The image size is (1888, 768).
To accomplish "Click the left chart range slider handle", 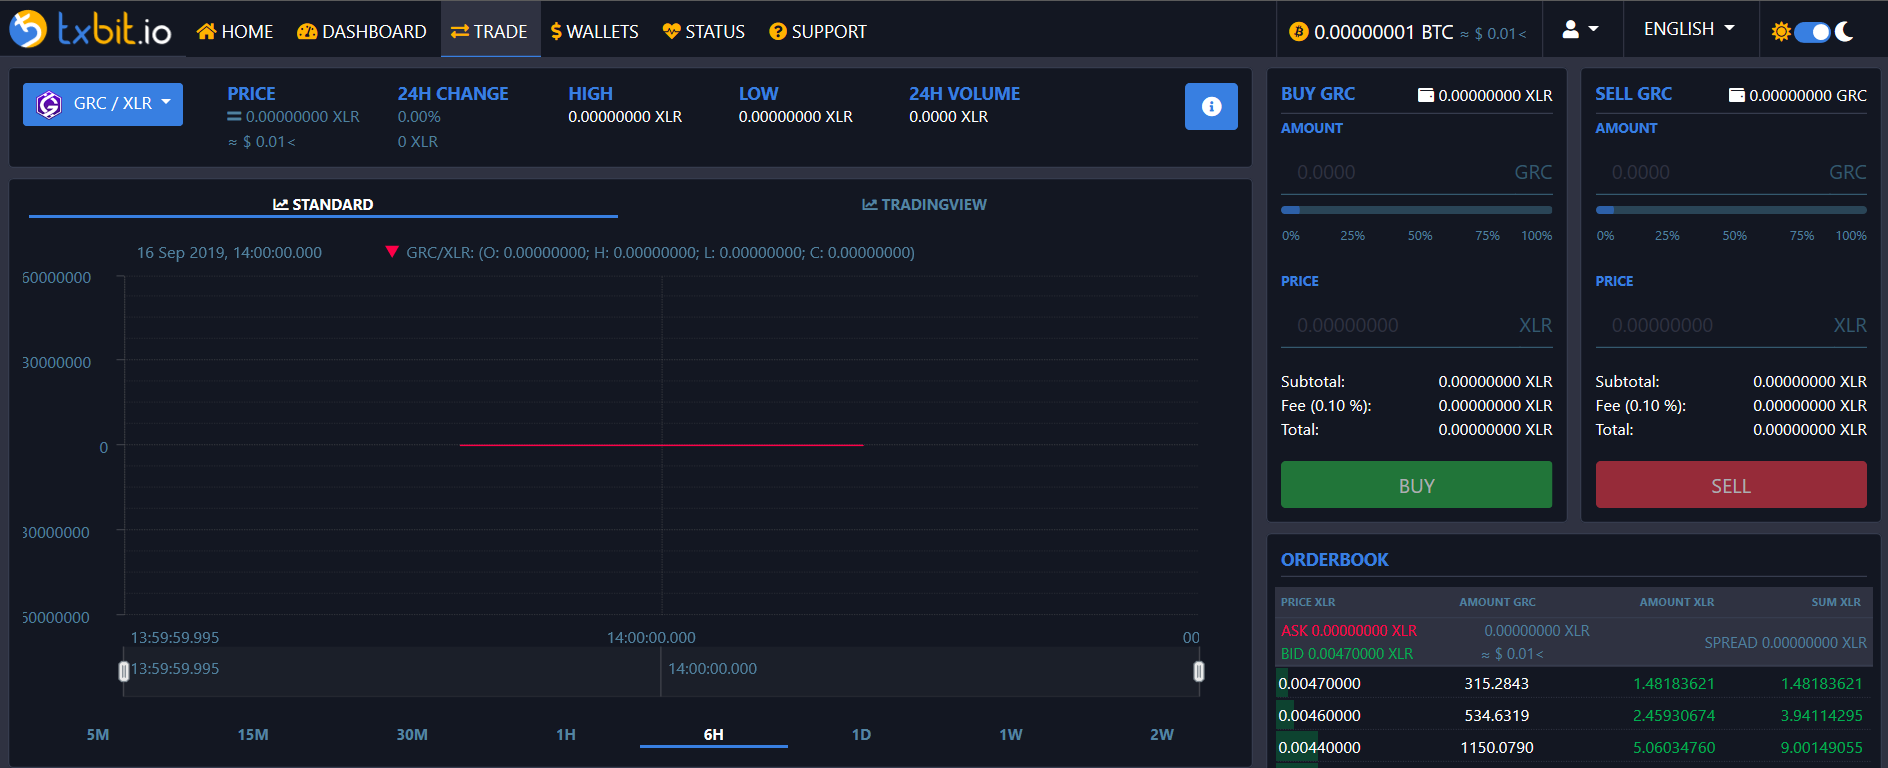I will 124,671.
